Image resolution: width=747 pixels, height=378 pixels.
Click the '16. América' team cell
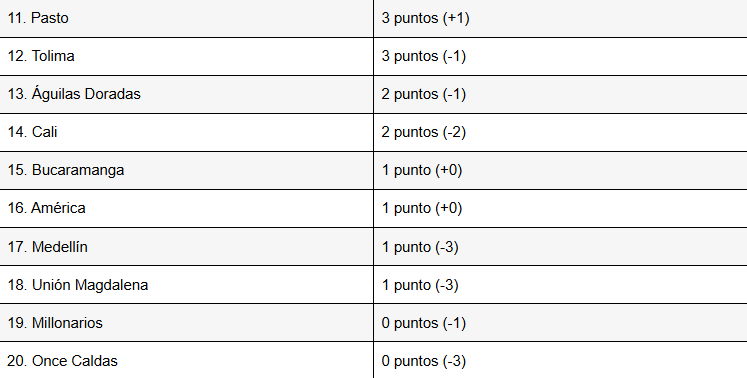(x=186, y=208)
